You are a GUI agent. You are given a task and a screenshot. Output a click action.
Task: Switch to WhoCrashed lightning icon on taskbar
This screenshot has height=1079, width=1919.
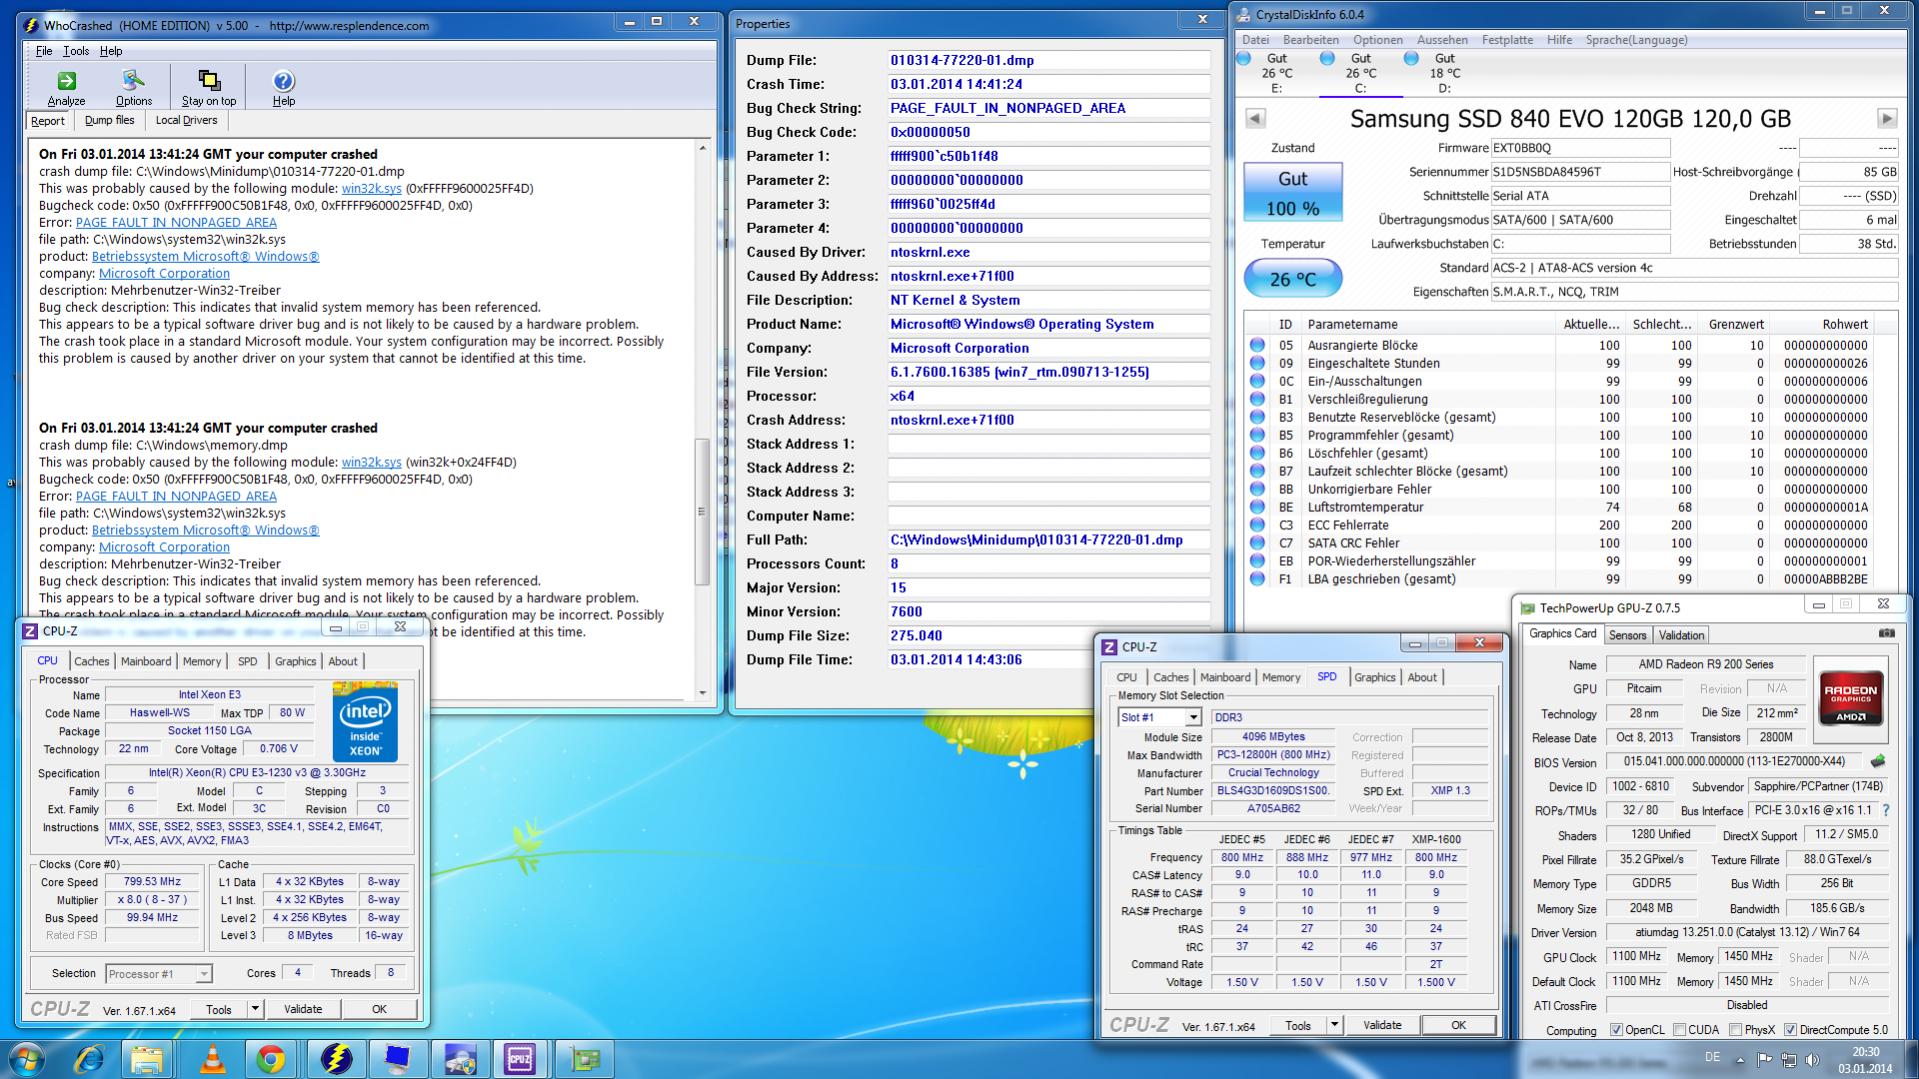[336, 1058]
